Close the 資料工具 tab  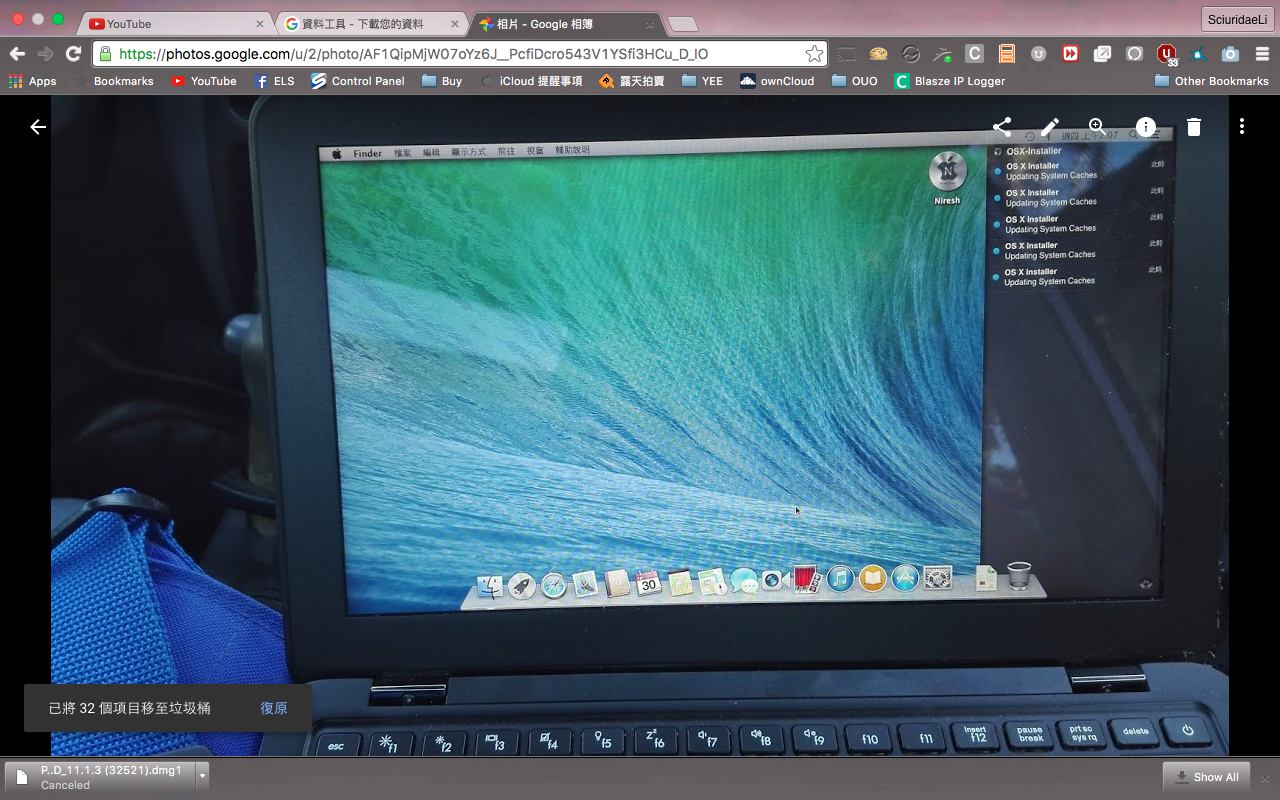(456, 24)
